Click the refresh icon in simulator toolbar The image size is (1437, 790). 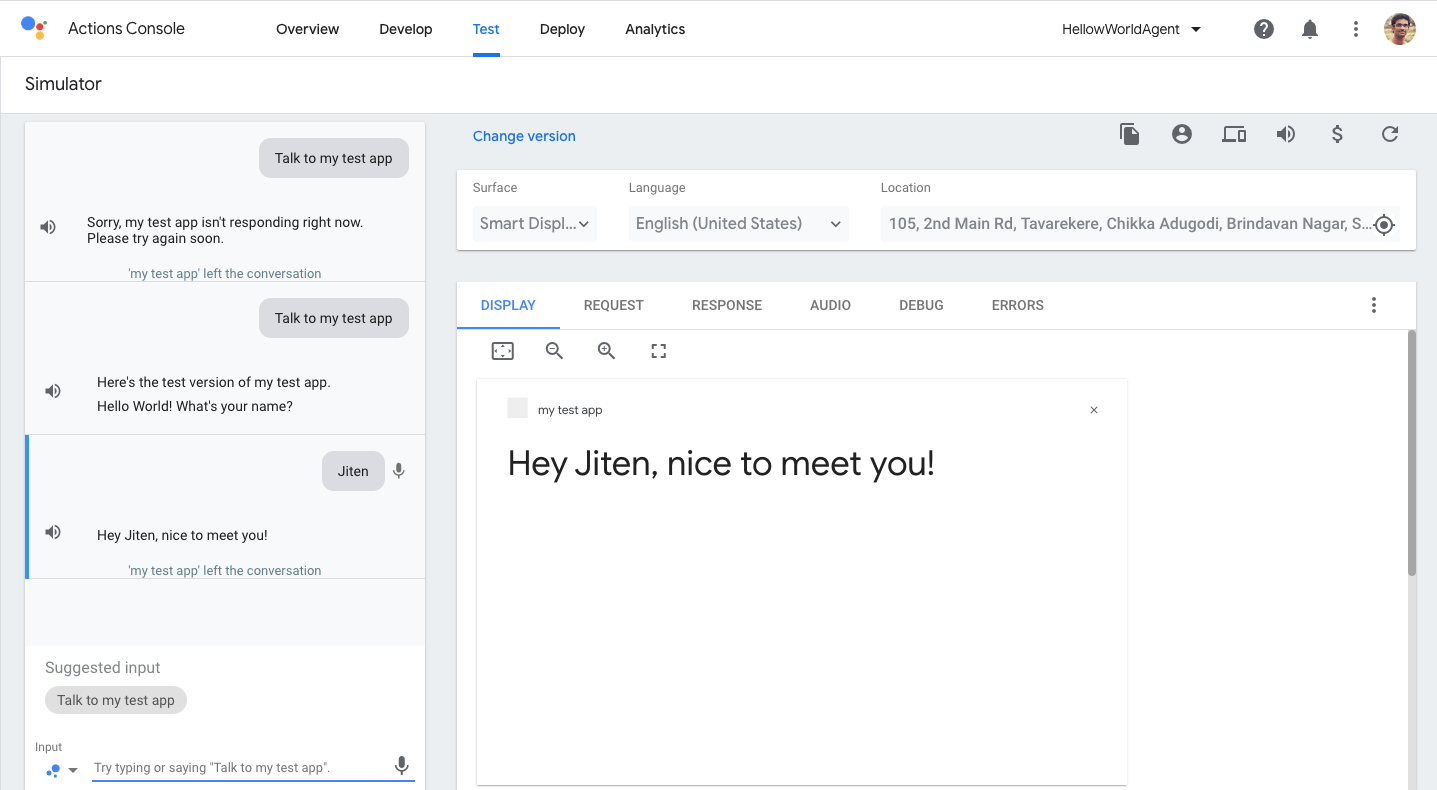[x=1390, y=135]
